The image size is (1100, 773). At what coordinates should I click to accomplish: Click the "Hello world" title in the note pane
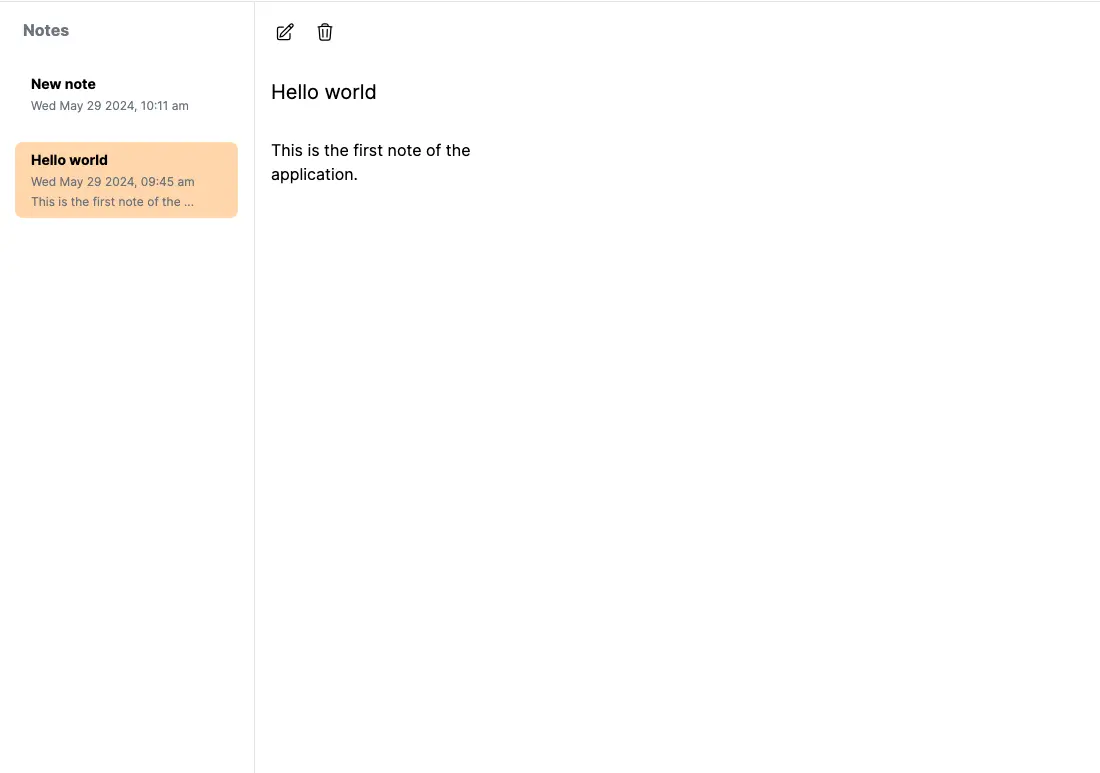tap(323, 92)
